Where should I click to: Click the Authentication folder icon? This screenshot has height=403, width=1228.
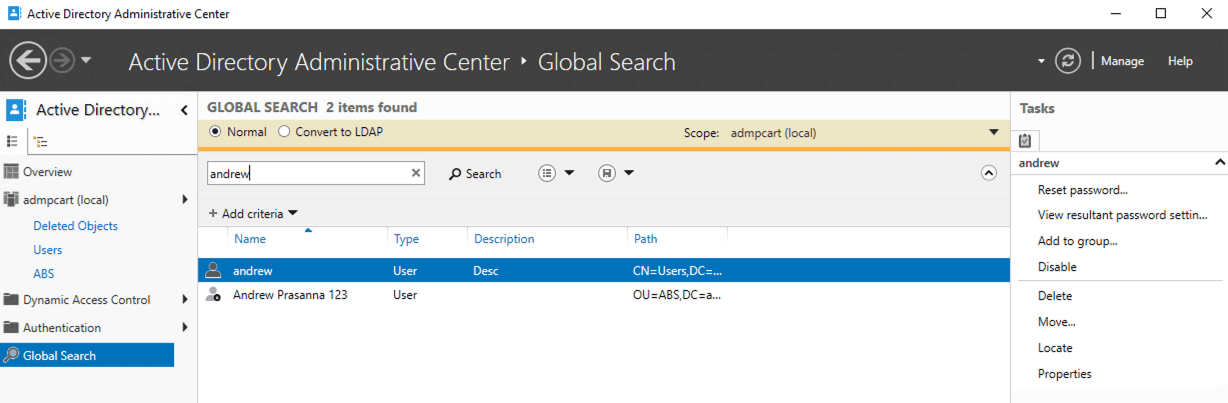(11, 328)
